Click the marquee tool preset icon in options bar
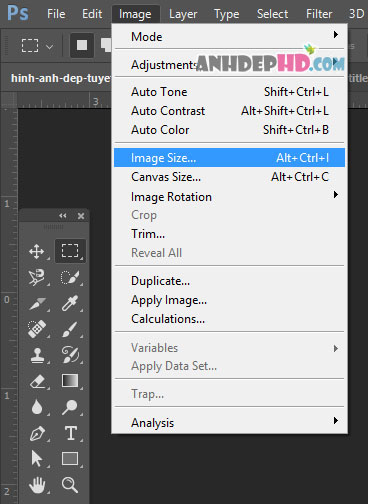Screen dimensions: 368x504 tap(30, 46)
